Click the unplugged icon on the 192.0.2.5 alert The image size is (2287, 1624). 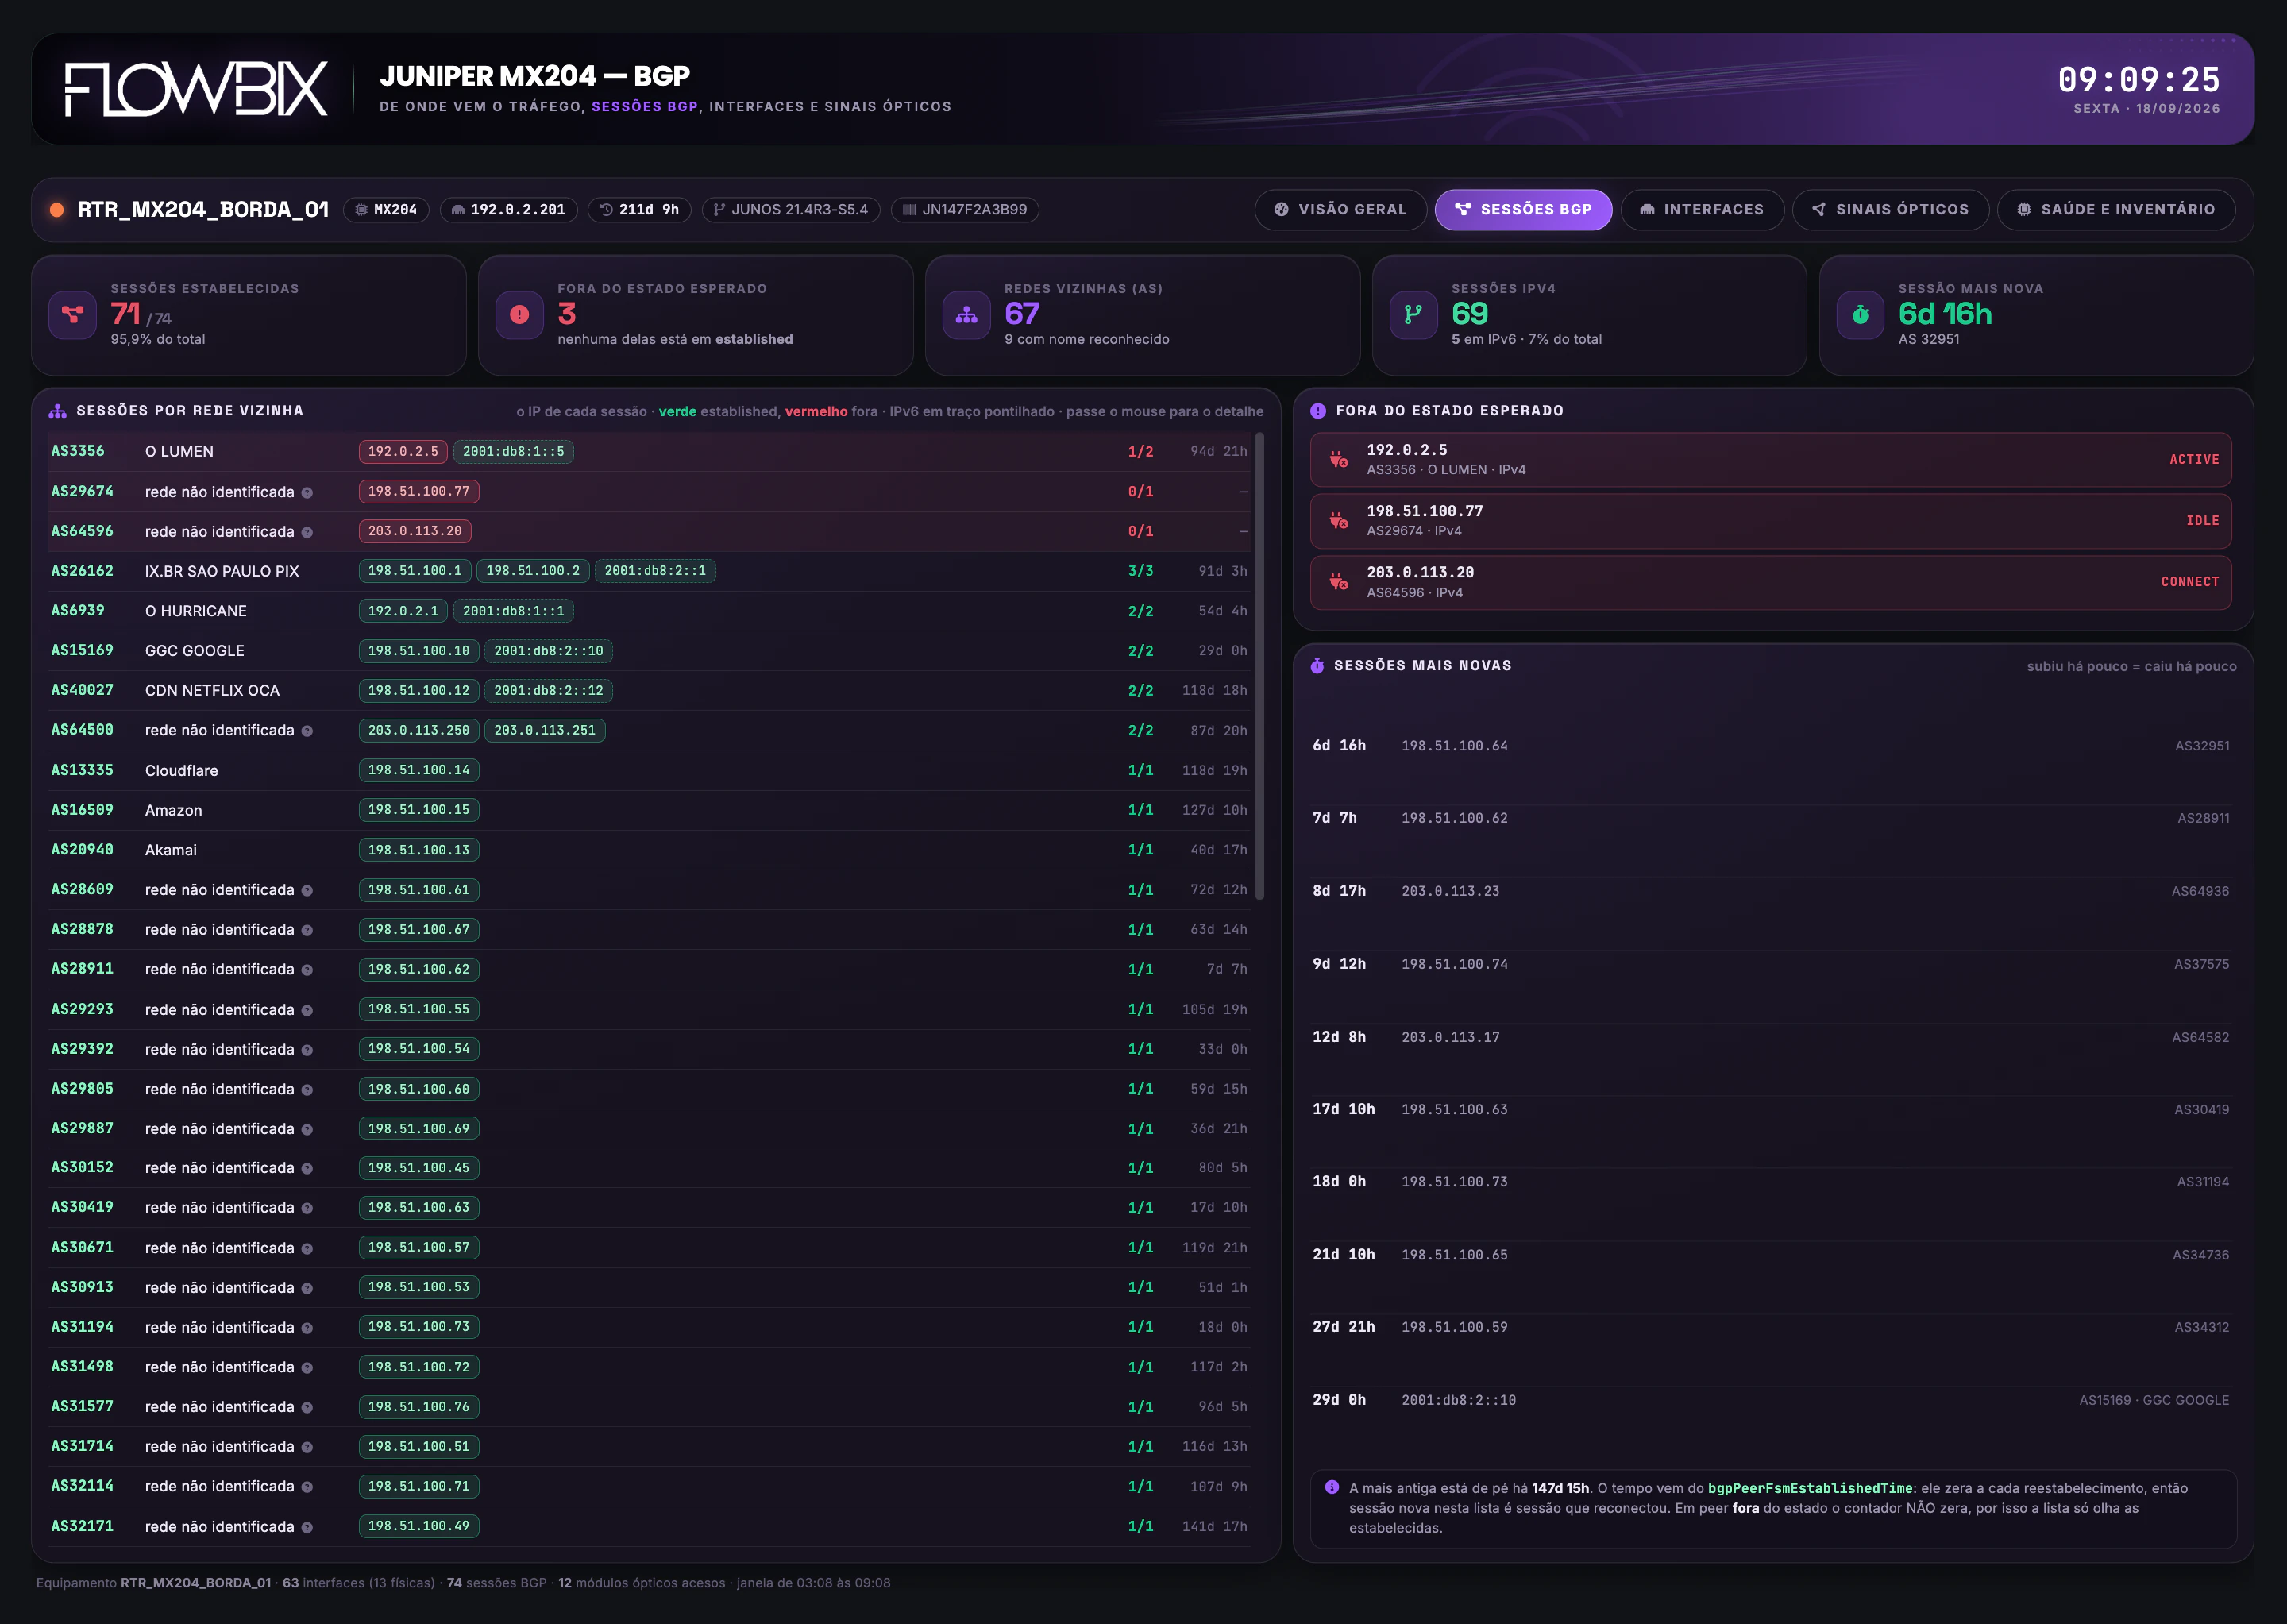click(1339, 460)
